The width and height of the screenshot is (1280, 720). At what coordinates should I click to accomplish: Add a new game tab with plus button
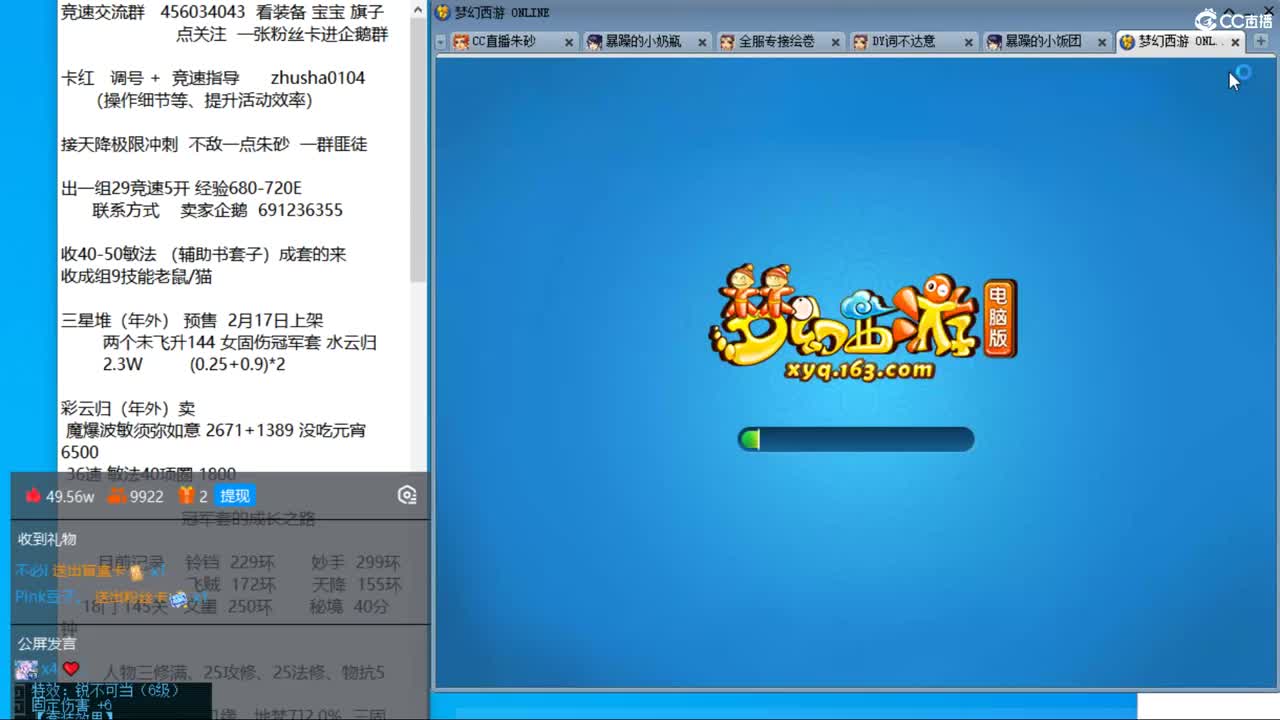pos(1260,41)
